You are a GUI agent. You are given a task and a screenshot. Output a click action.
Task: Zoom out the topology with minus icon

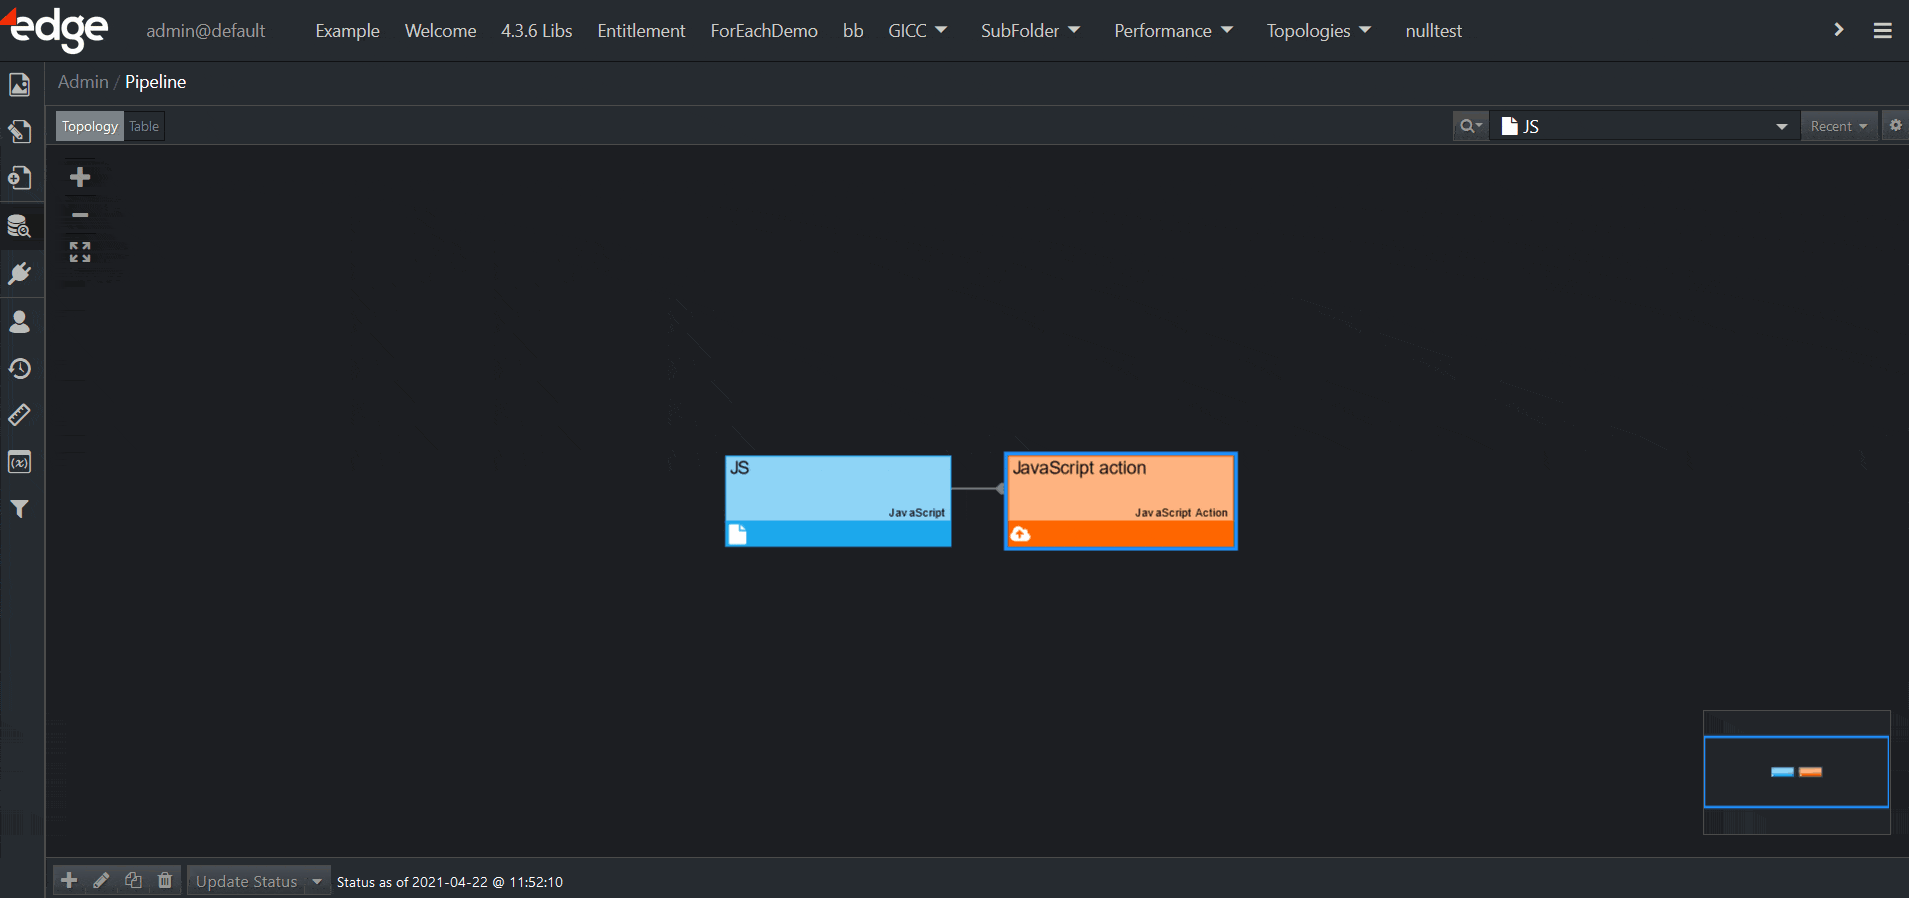coord(80,215)
